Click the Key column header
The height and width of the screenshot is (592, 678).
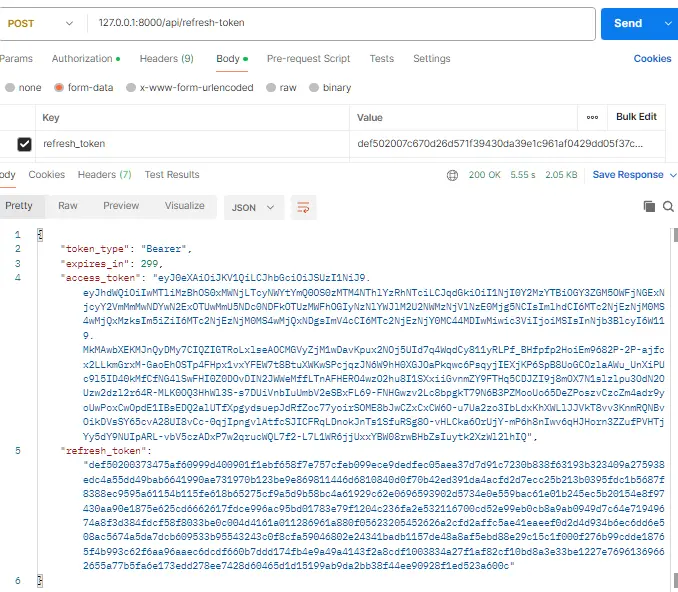[51, 118]
